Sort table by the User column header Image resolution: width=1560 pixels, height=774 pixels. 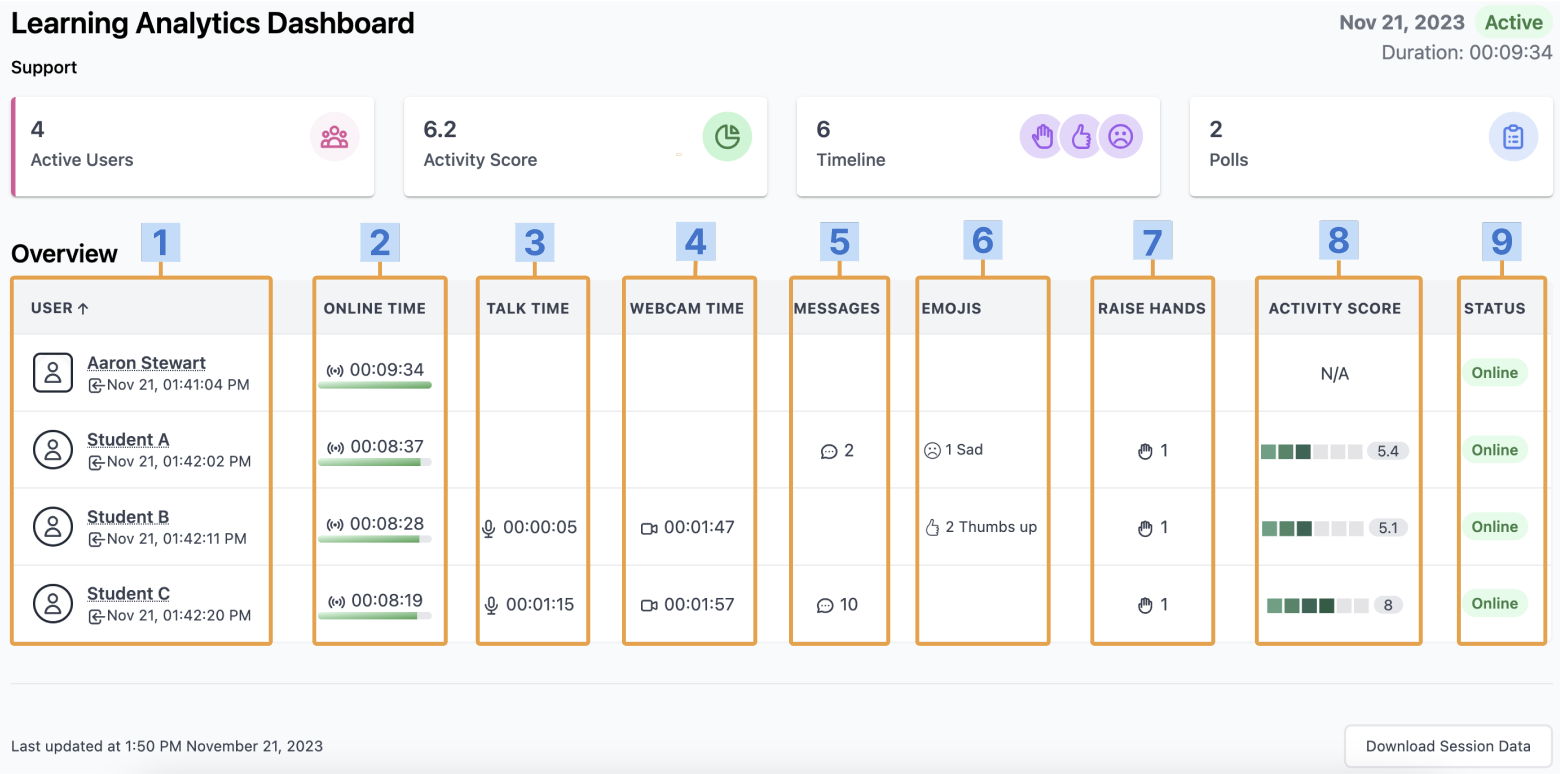pos(60,308)
